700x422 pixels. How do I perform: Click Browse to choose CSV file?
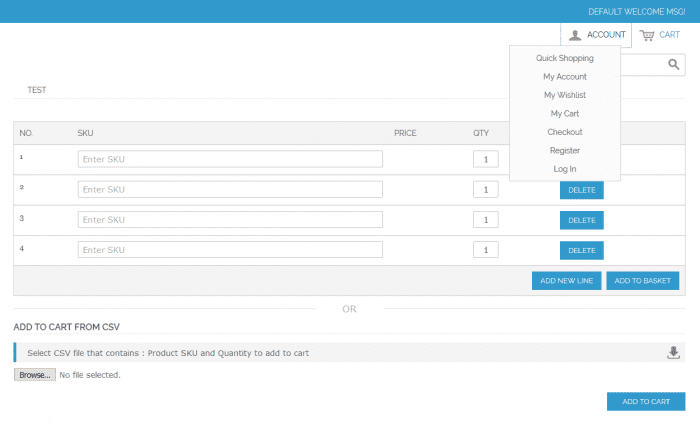pyautogui.click(x=34, y=375)
